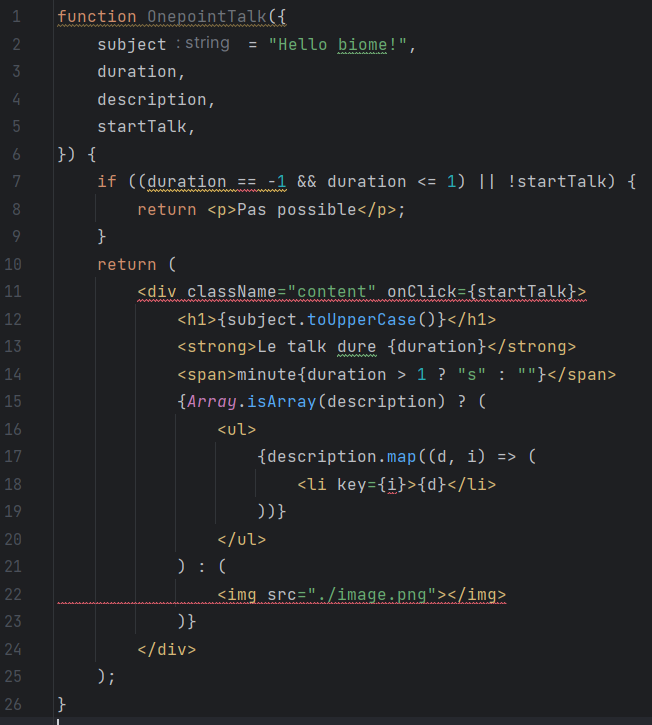Click the Array.isArray call

click(x=251, y=402)
